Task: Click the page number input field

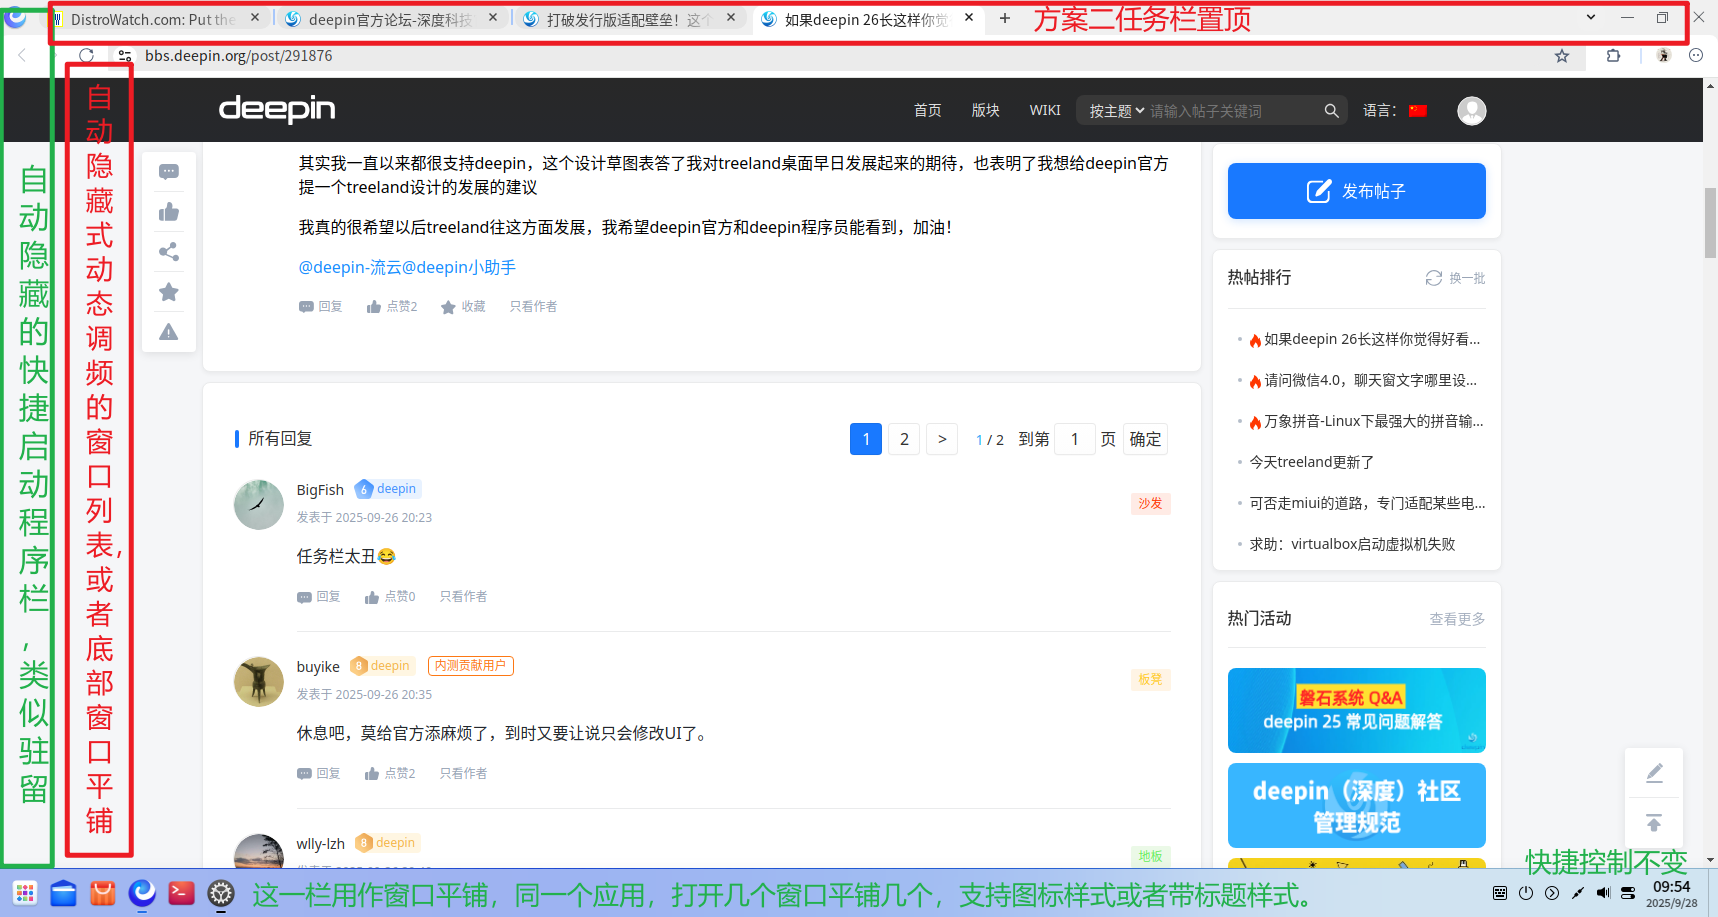Action: tap(1075, 439)
